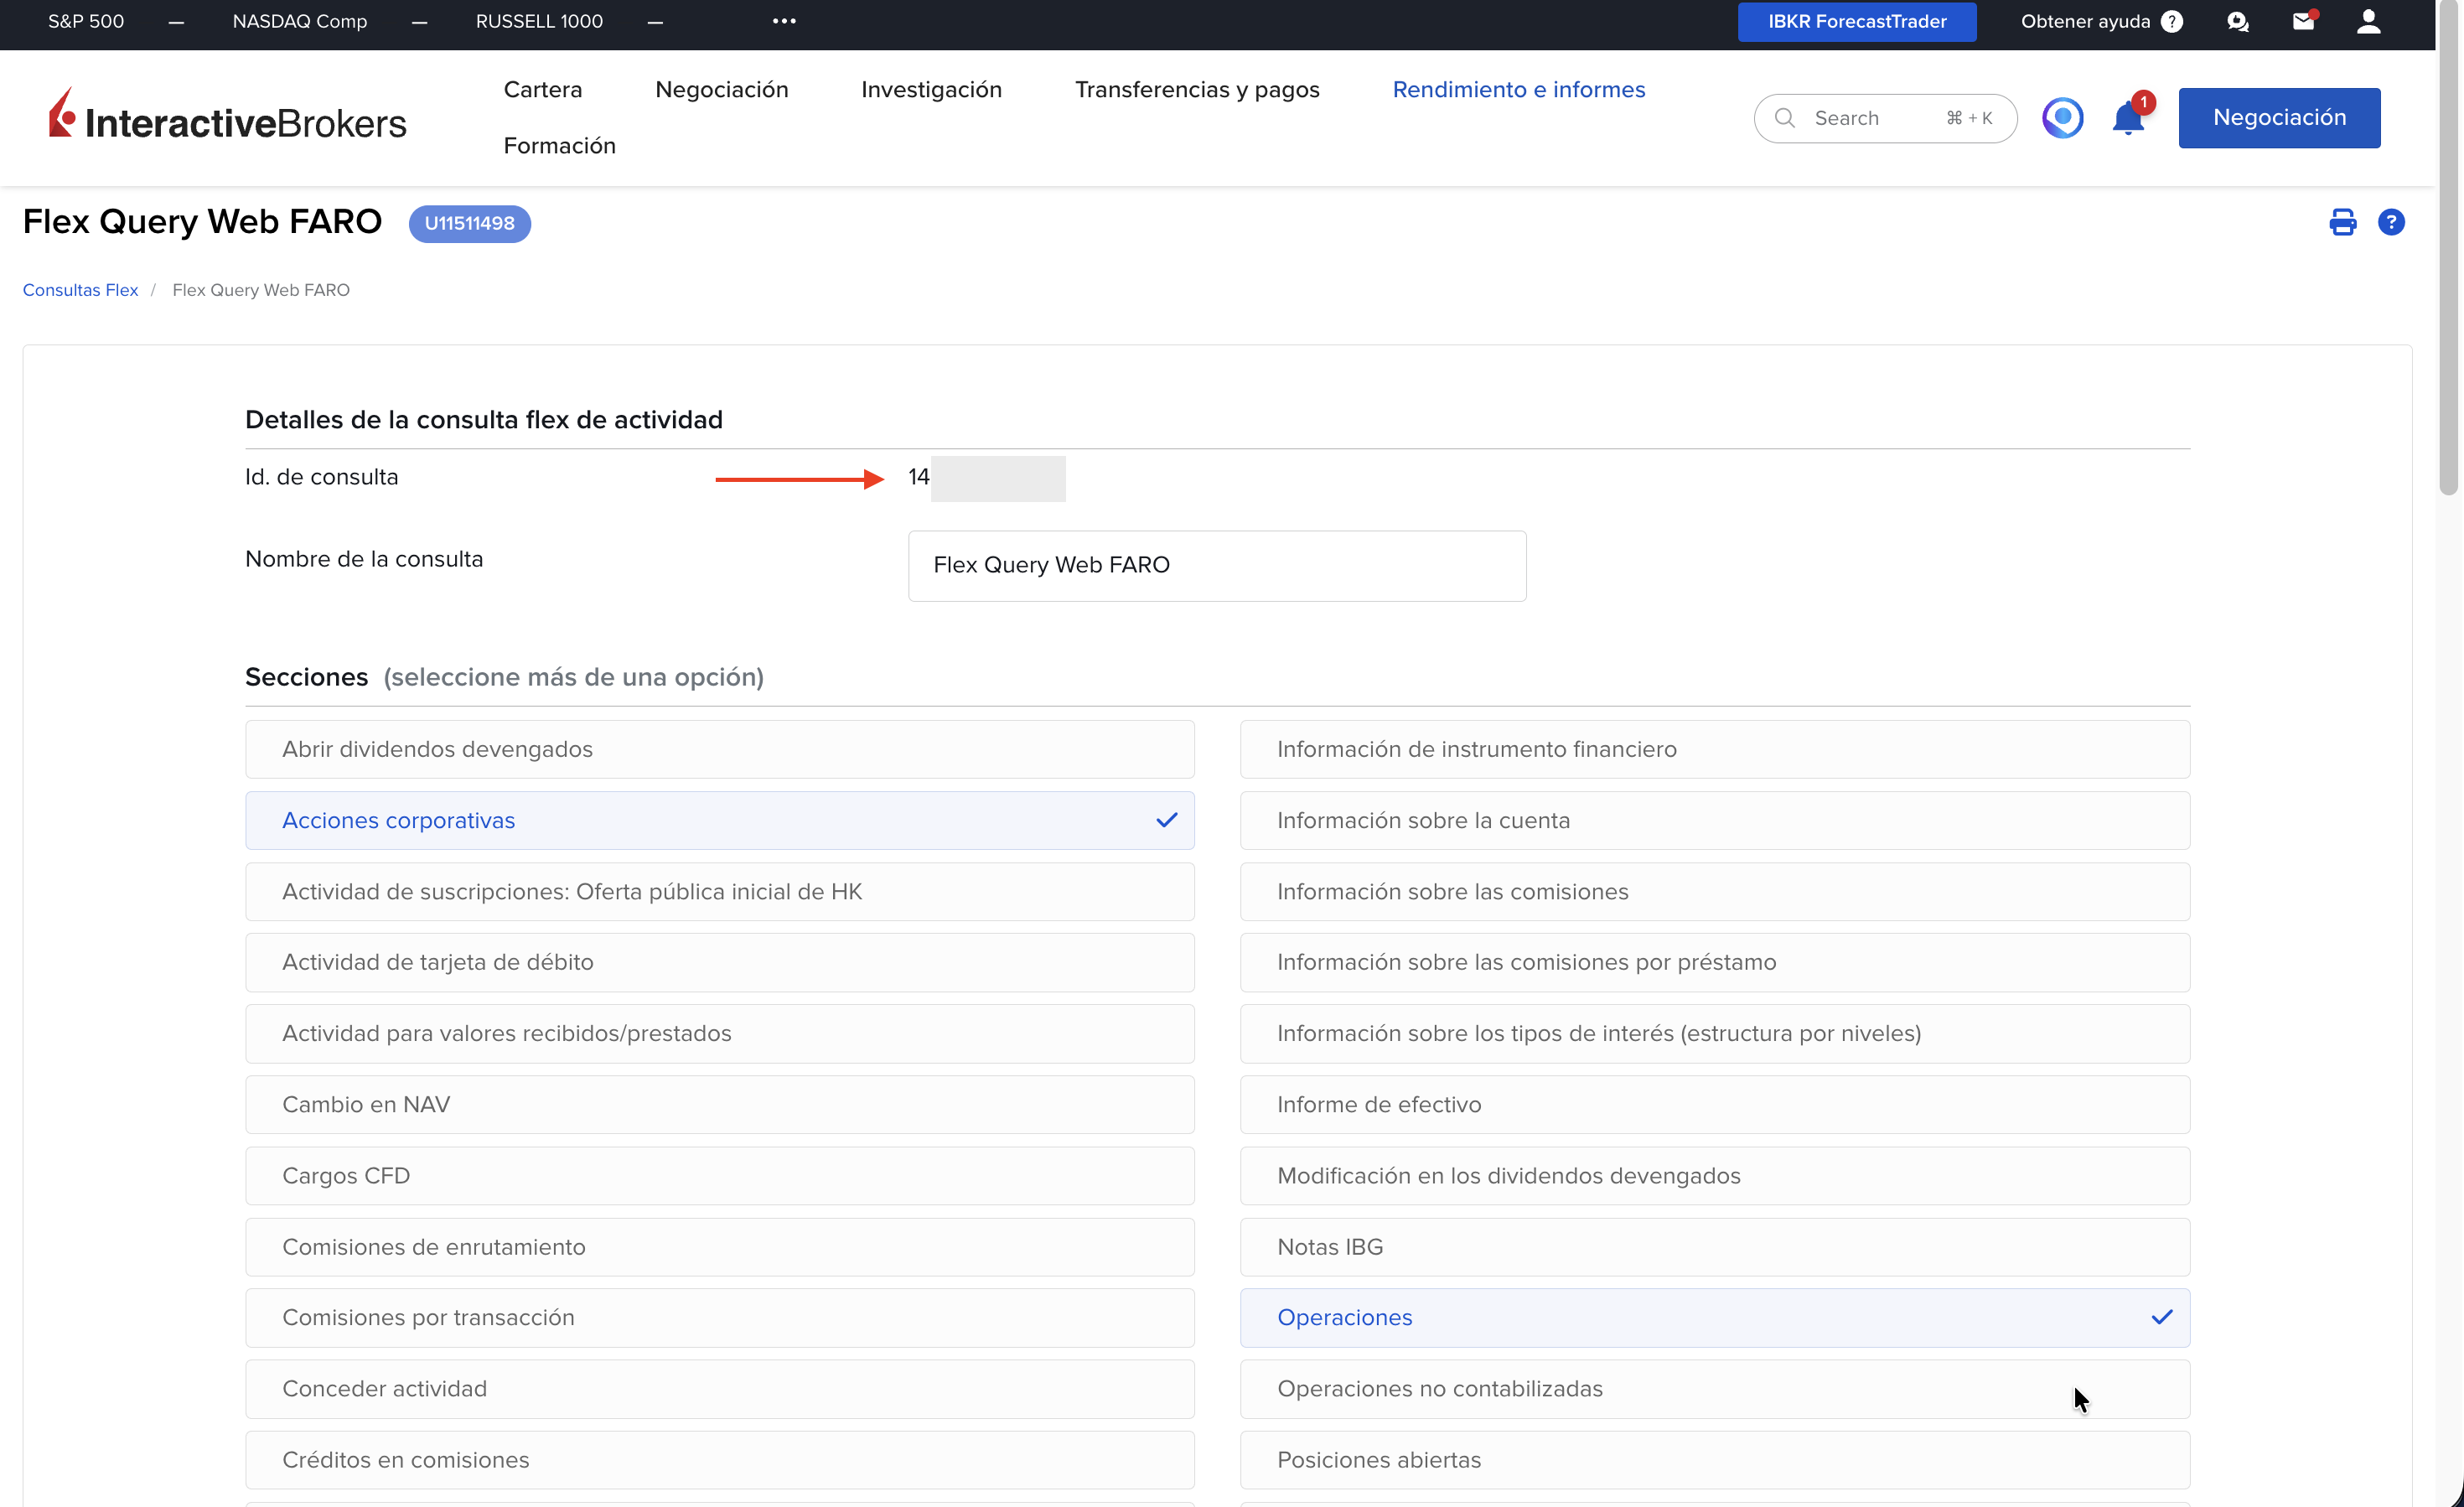The image size is (2464, 1507).
Task: Click the IBKR ForecastTrader button
Action: [1857, 21]
